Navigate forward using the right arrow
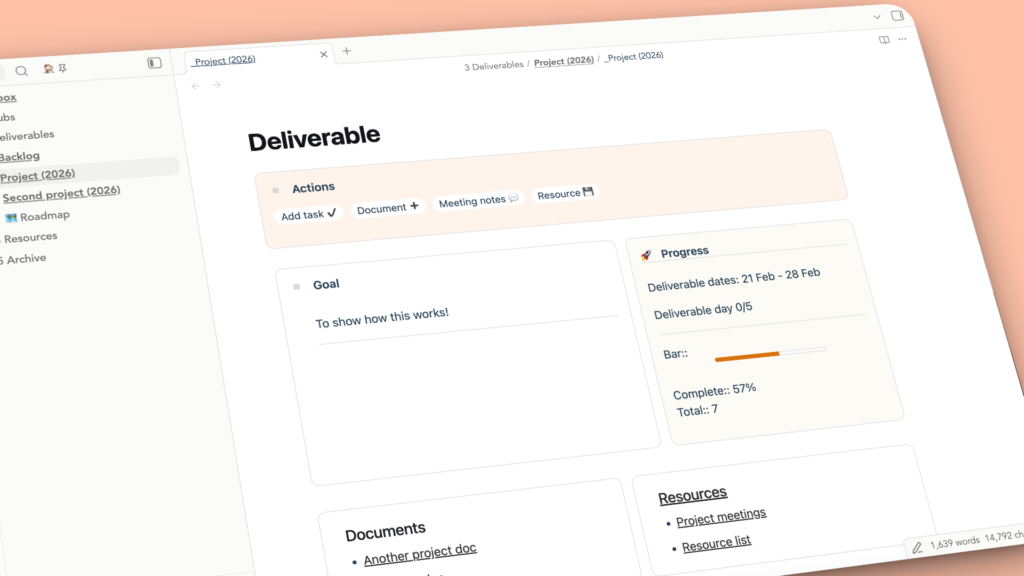The image size is (1024, 576). [x=216, y=86]
